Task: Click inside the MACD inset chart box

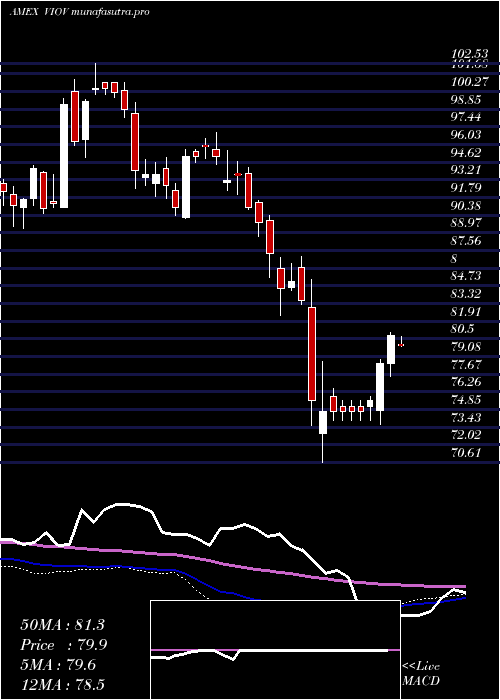Action: coord(275,650)
